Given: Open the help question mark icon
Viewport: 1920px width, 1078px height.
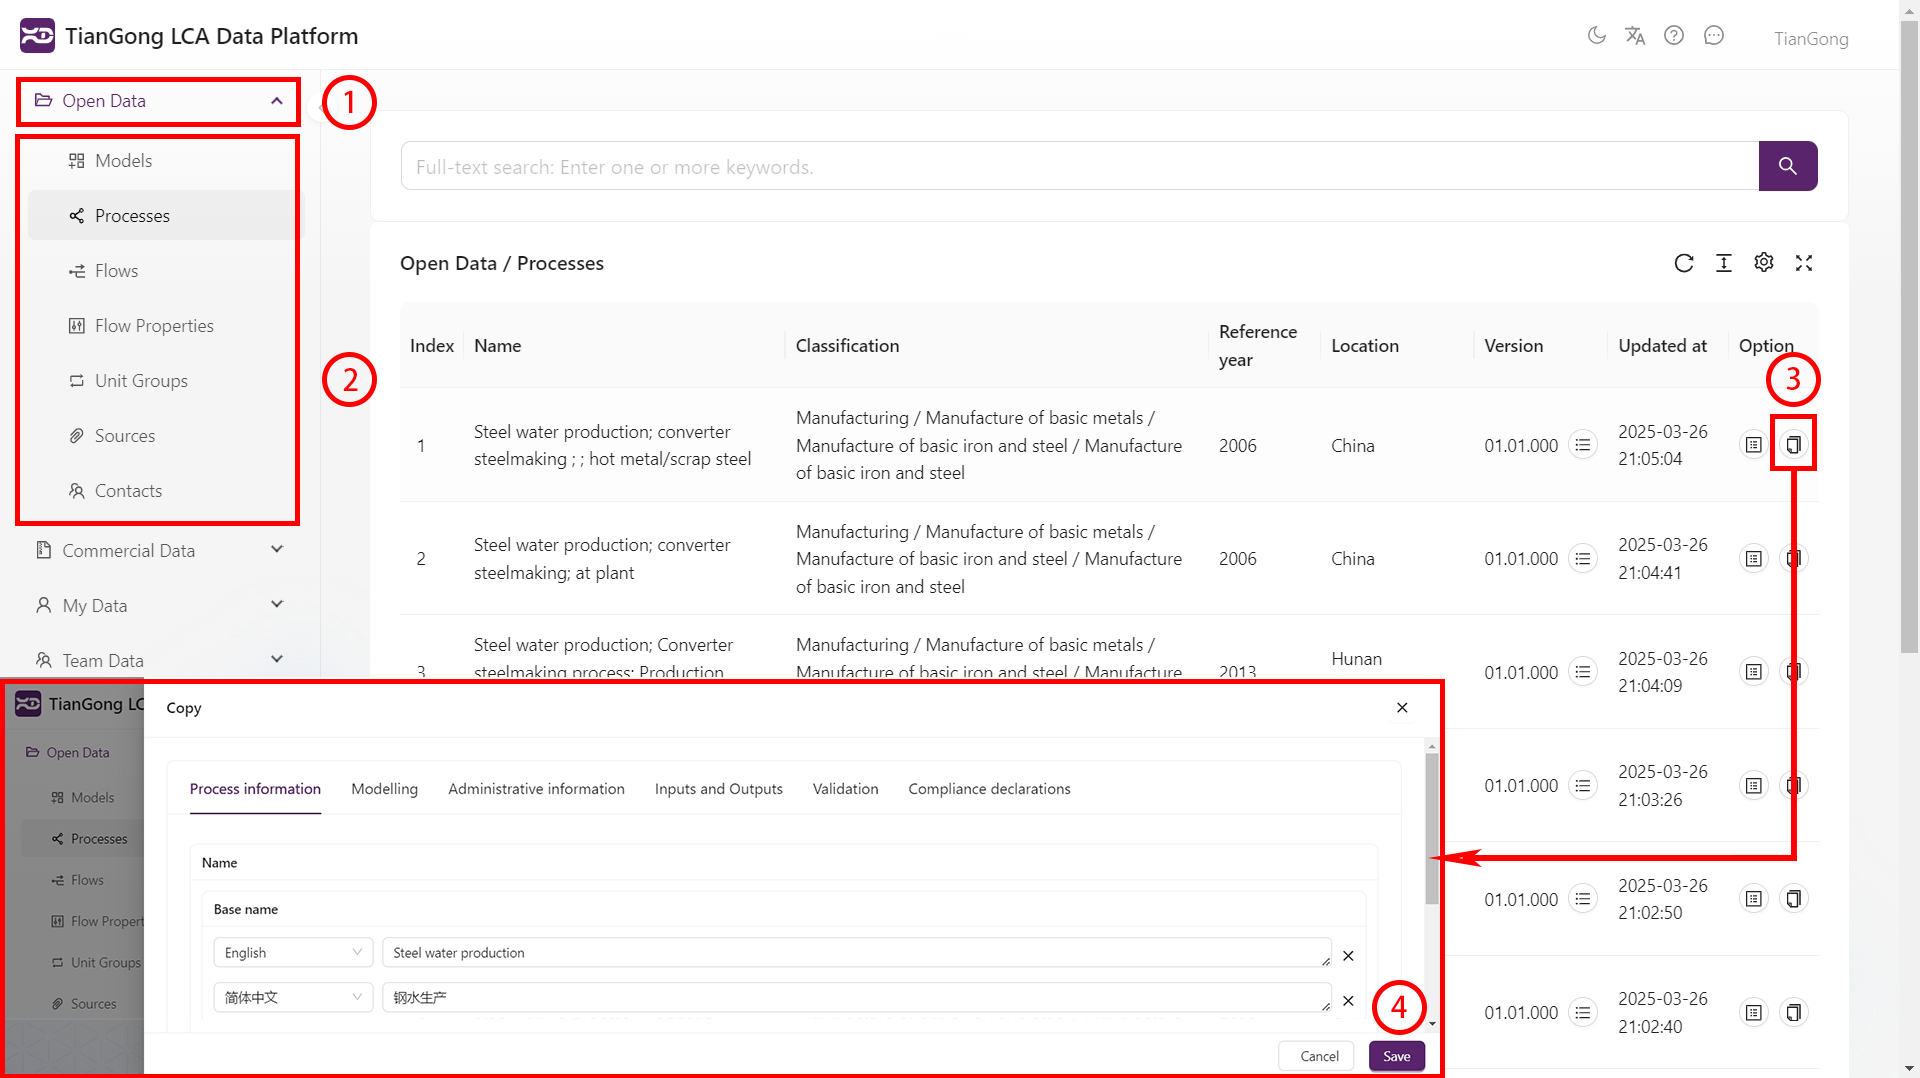Looking at the screenshot, I should coord(1674,36).
